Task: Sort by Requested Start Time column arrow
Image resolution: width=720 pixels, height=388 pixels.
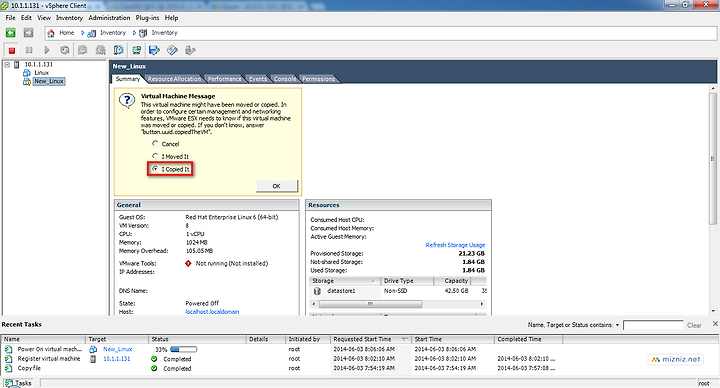Action: [x=405, y=339]
